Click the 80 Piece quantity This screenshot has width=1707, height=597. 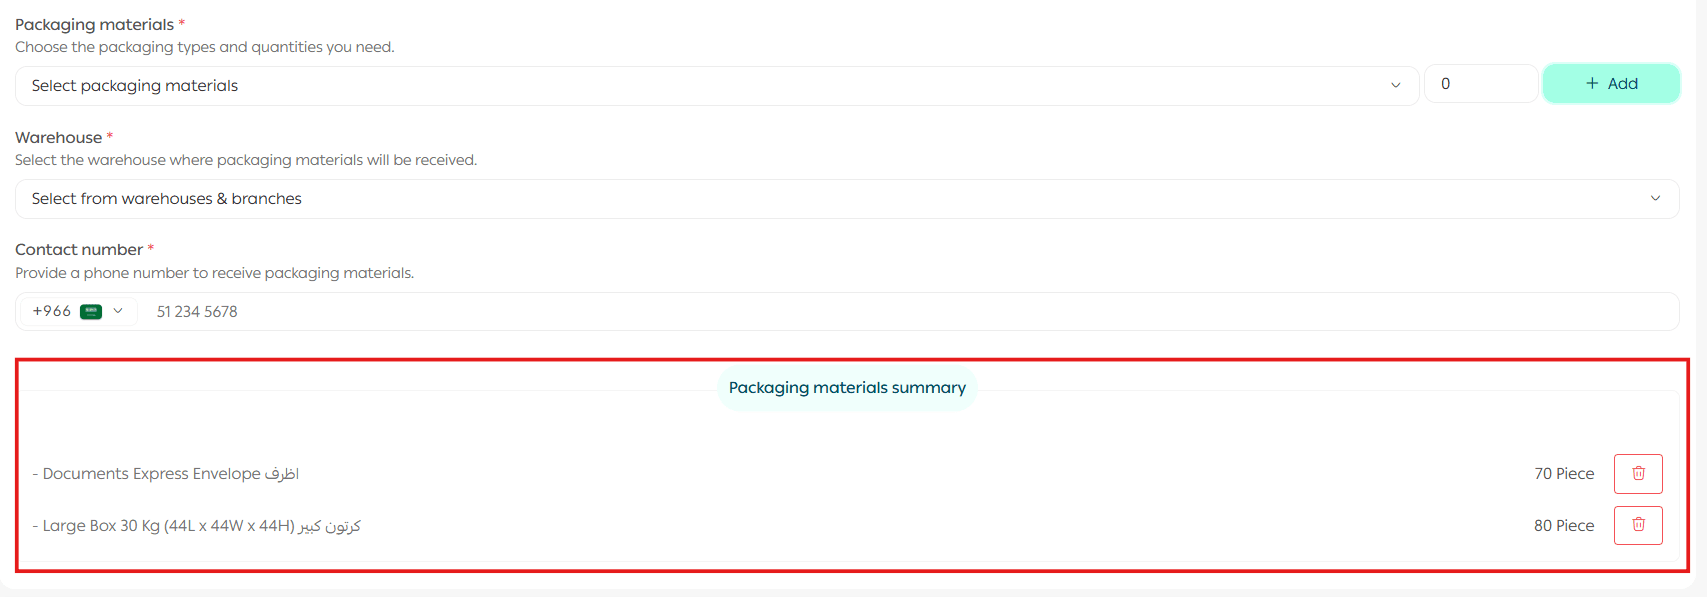click(1564, 526)
